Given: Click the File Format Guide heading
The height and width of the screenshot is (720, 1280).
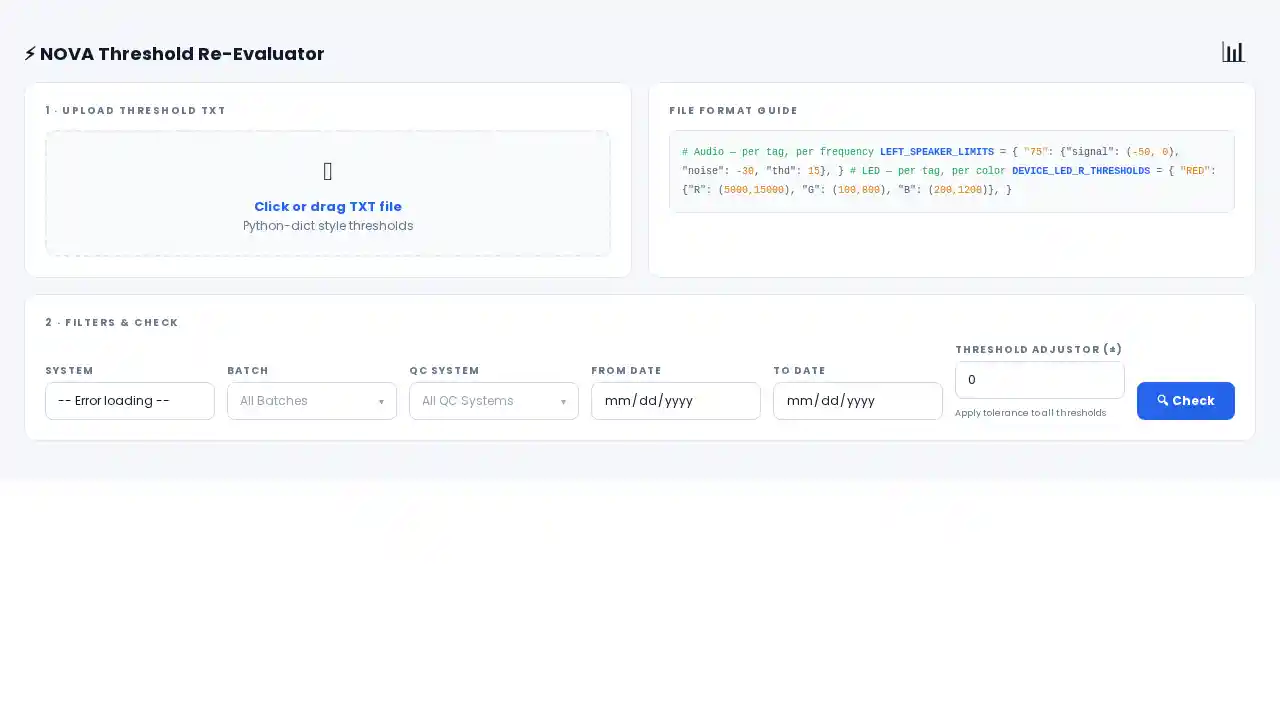Looking at the screenshot, I should click(x=734, y=111).
